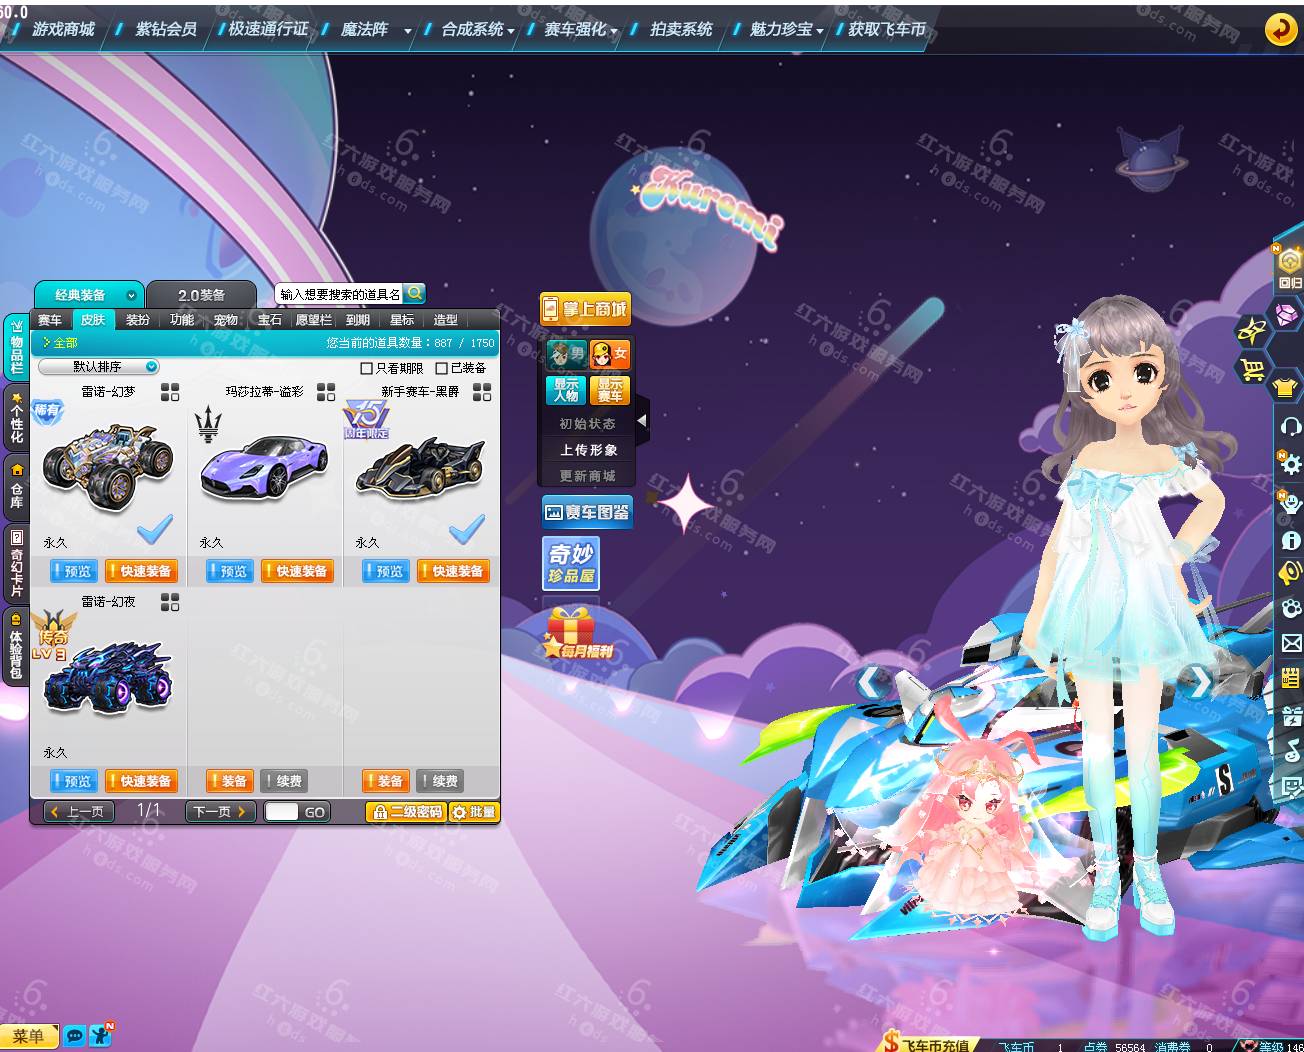This screenshot has height=1052, width=1304.
Task: Open the settings gear icon in sidebar
Action: pyautogui.click(x=1290, y=462)
